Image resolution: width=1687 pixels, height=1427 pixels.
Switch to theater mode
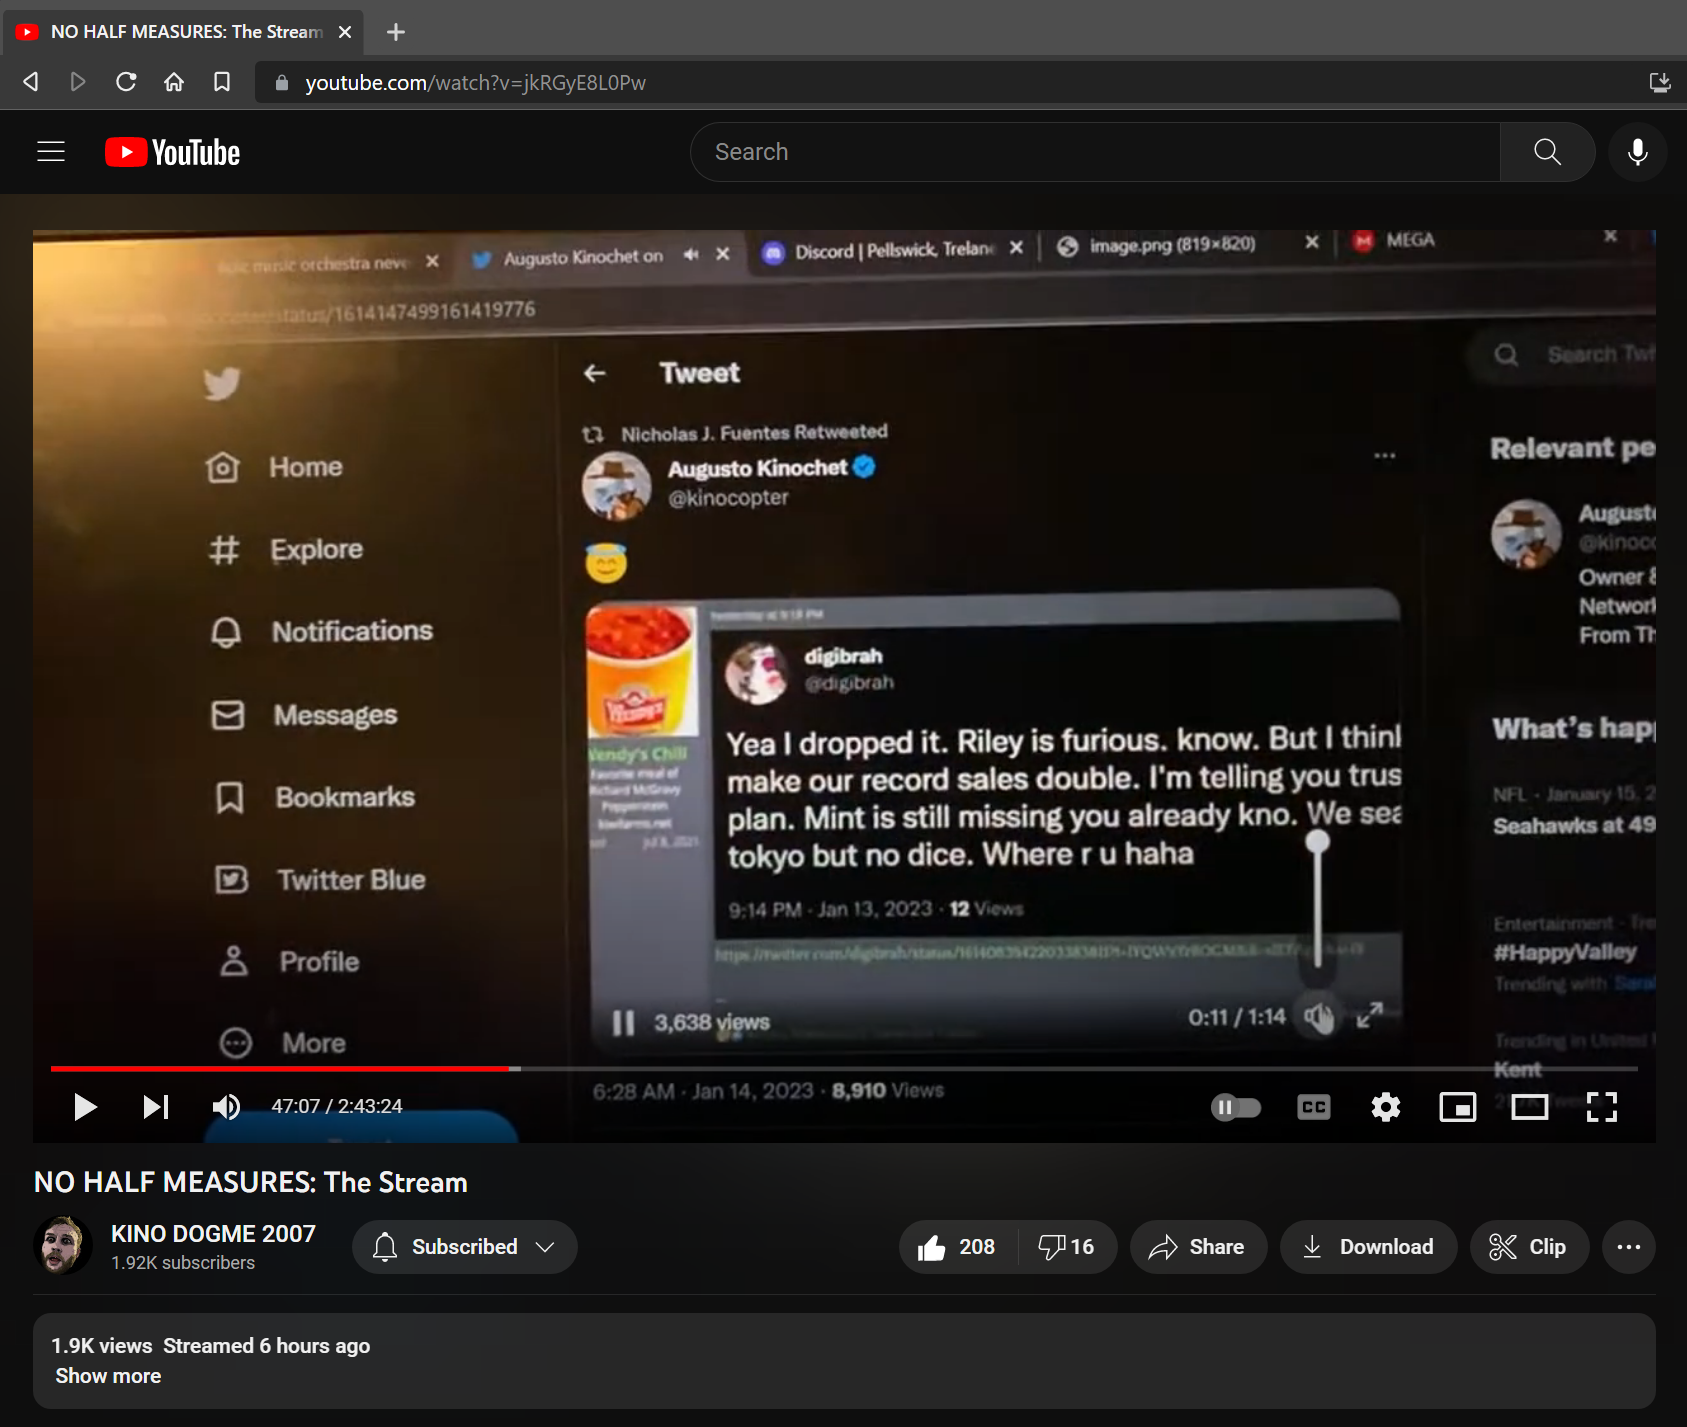[1529, 1107]
